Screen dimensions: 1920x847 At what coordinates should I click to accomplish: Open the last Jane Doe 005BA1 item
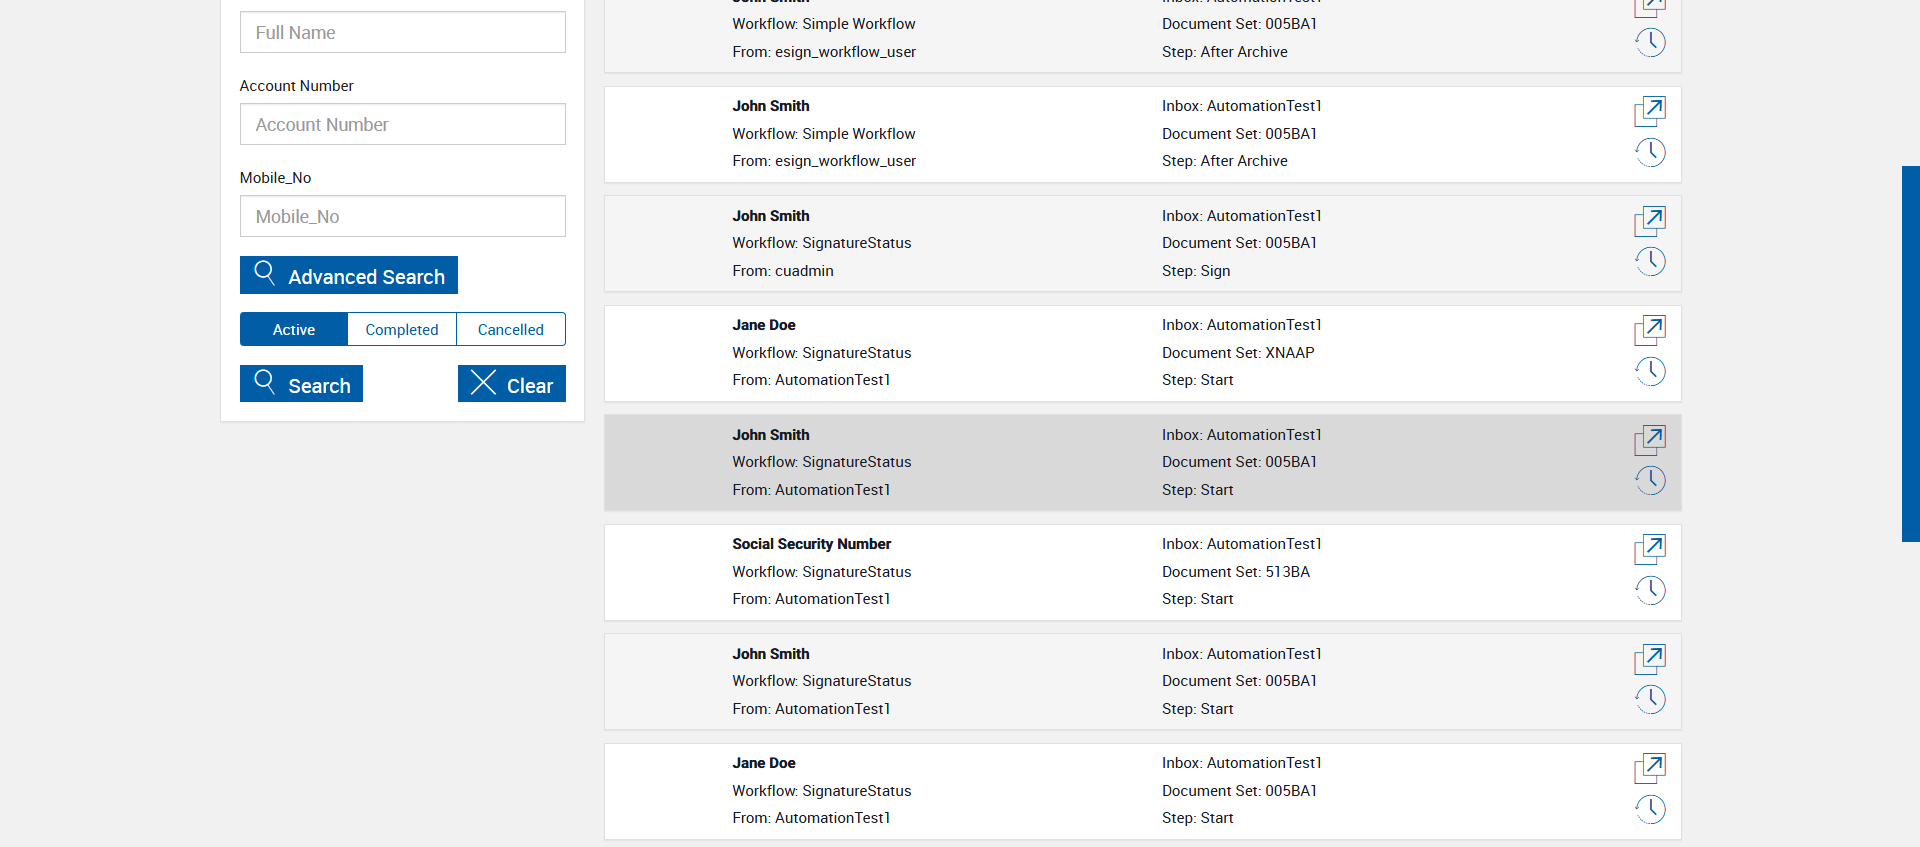coord(1650,767)
